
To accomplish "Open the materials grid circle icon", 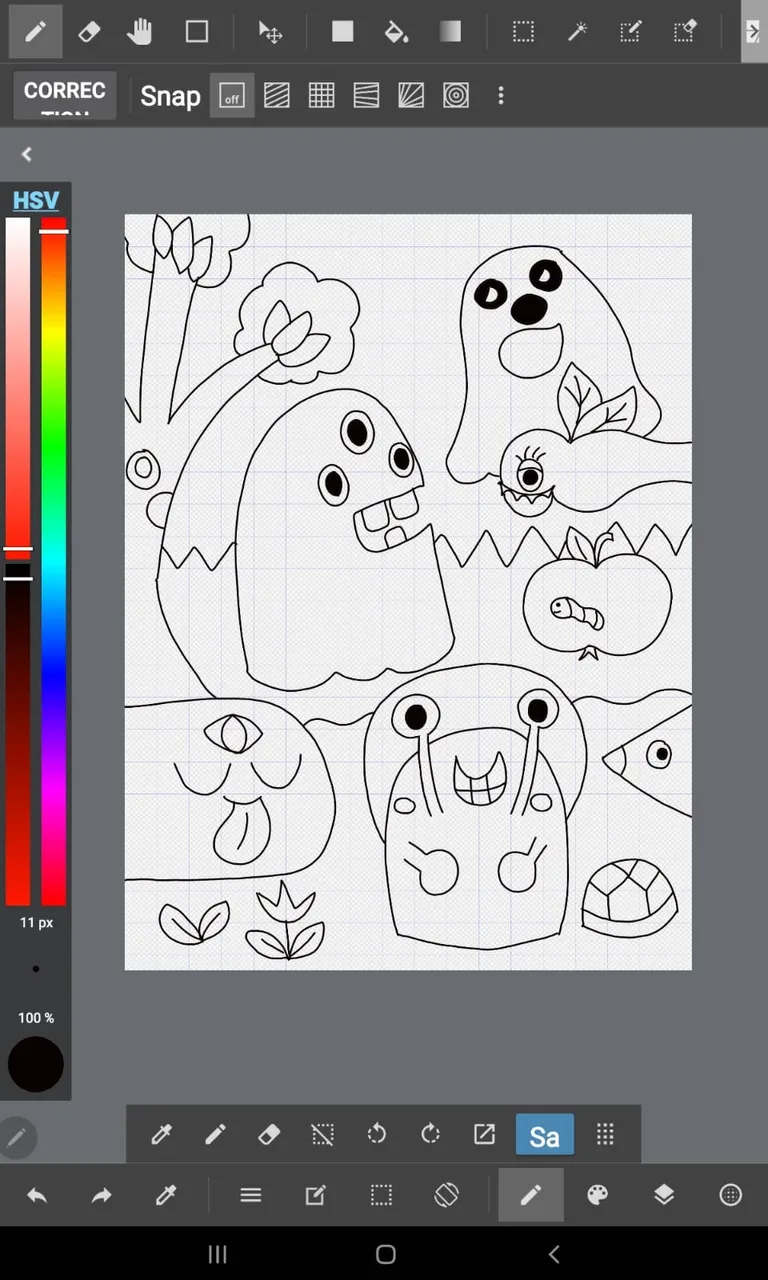I will (x=731, y=1195).
